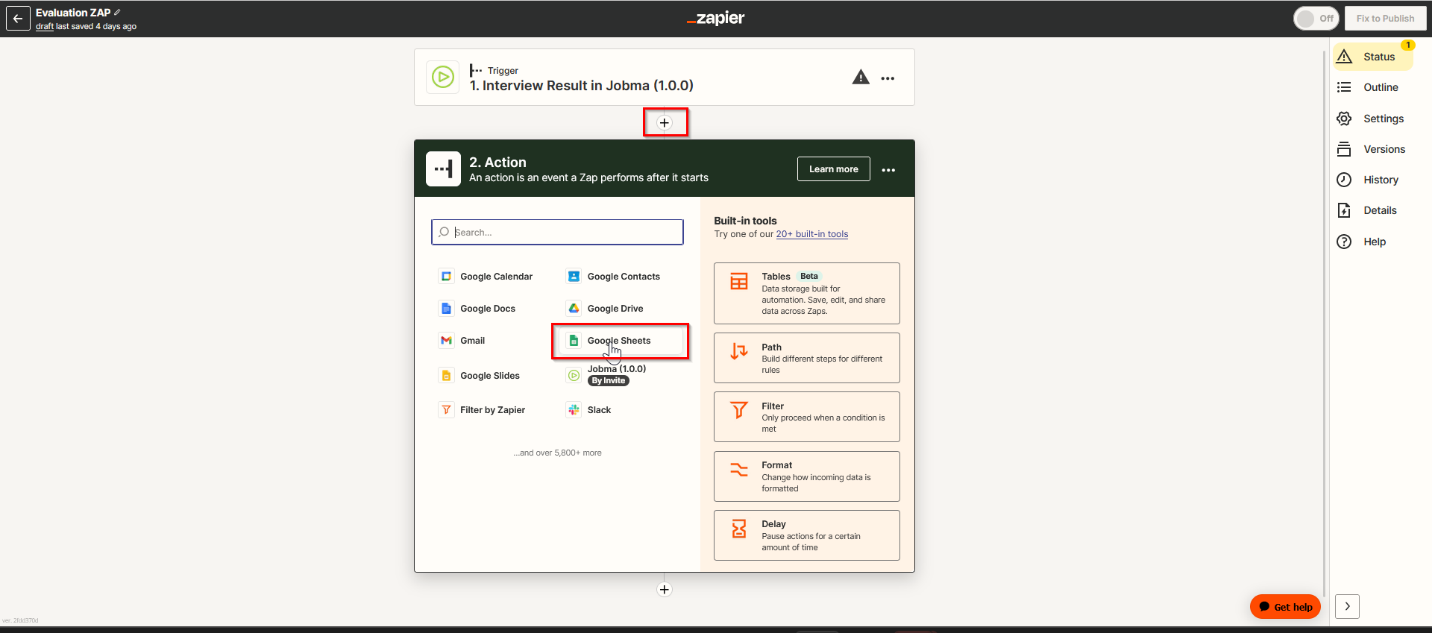Open the Settings sidebar panel

click(x=1370, y=119)
